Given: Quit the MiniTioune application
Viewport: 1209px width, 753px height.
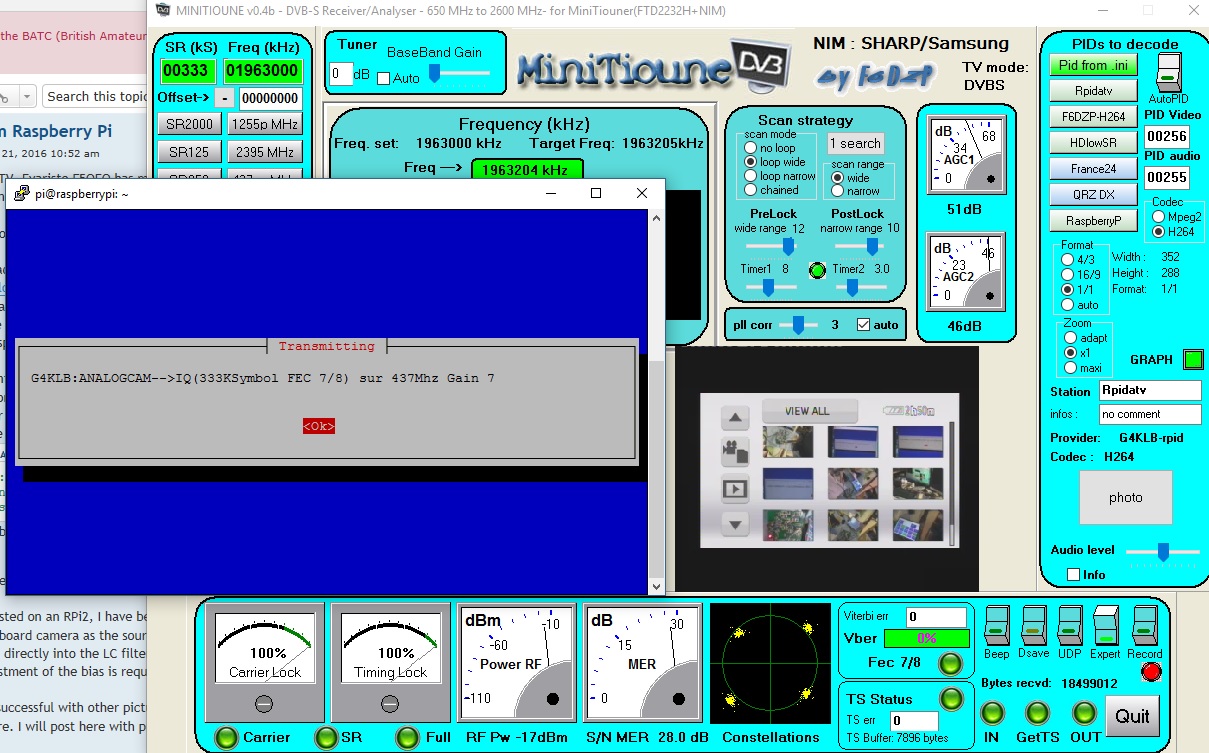Looking at the screenshot, I should tap(1133, 715).
